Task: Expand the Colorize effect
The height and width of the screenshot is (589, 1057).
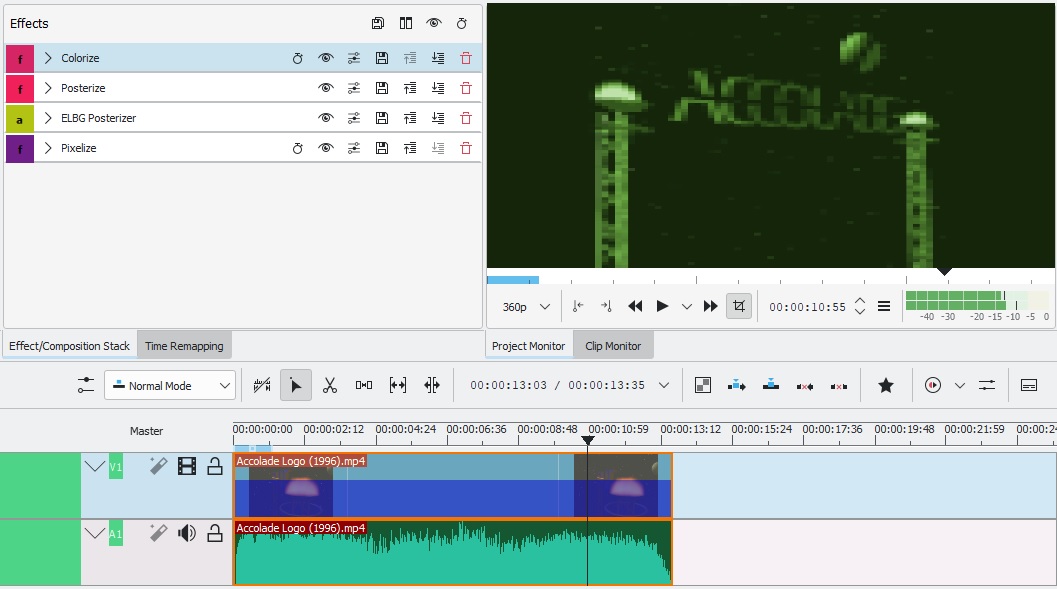Action: point(48,58)
